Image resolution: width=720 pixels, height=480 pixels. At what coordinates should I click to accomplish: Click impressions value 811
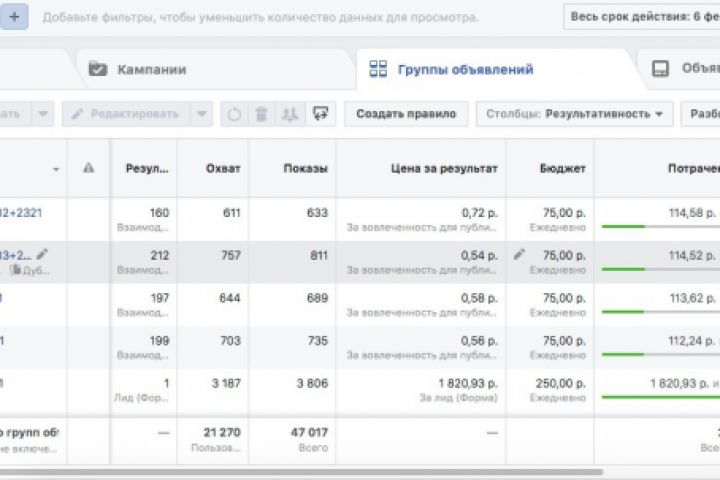point(319,255)
